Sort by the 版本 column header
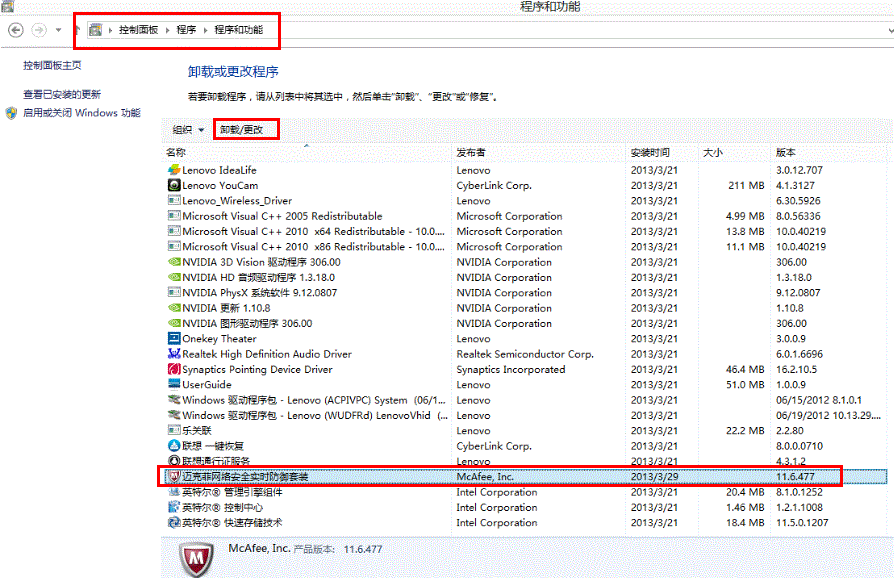894x578 pixels. coord(830,152)
